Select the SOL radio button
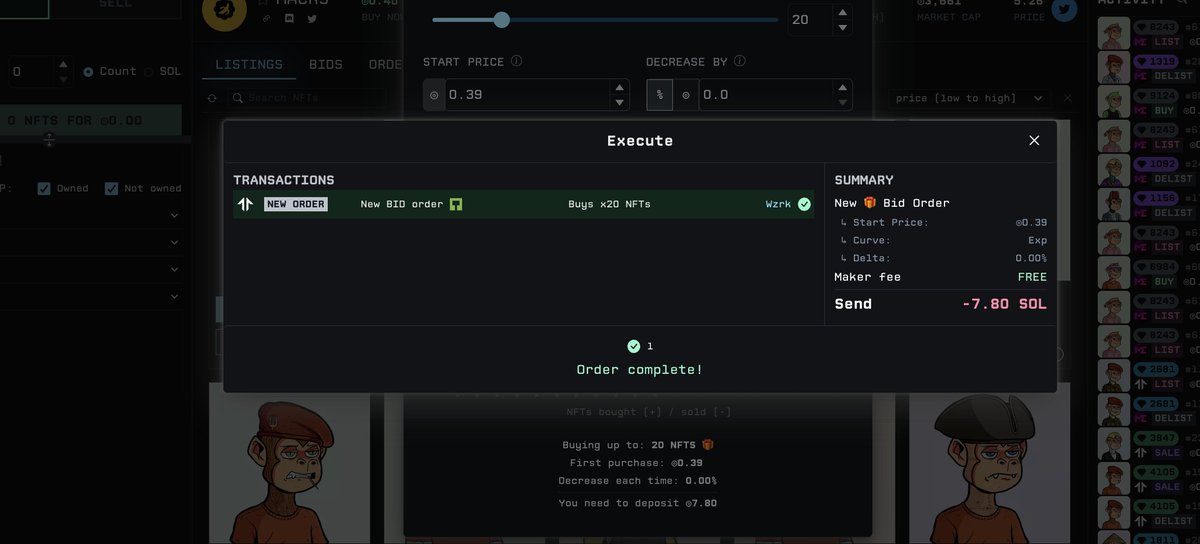 coord(149,72)
